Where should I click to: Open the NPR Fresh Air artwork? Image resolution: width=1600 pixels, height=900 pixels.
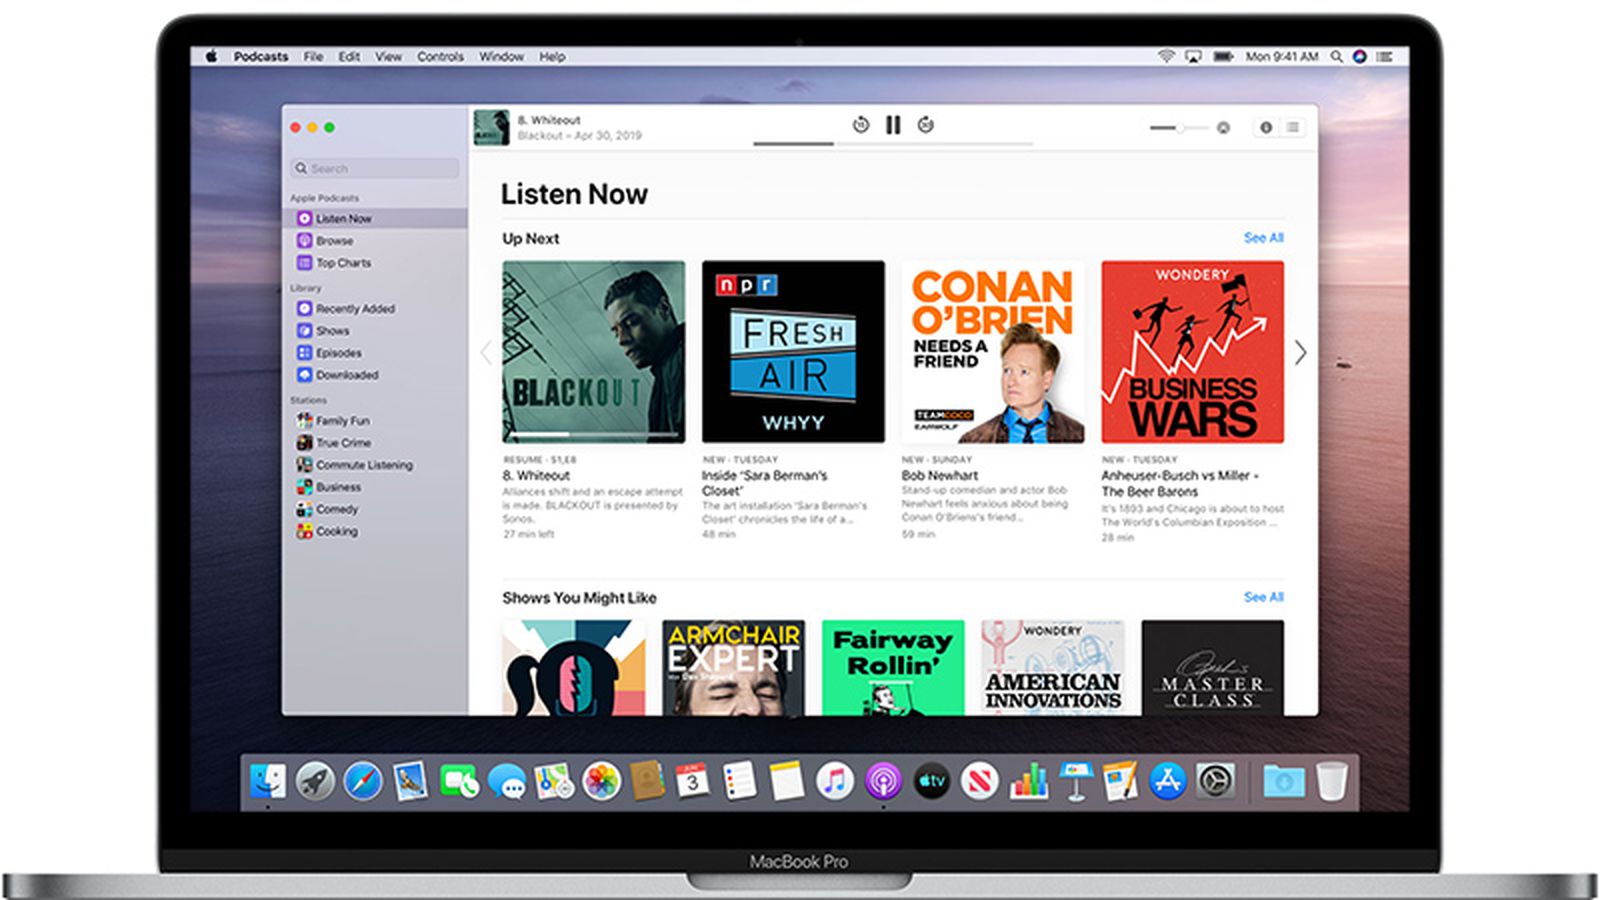(793, 352)
